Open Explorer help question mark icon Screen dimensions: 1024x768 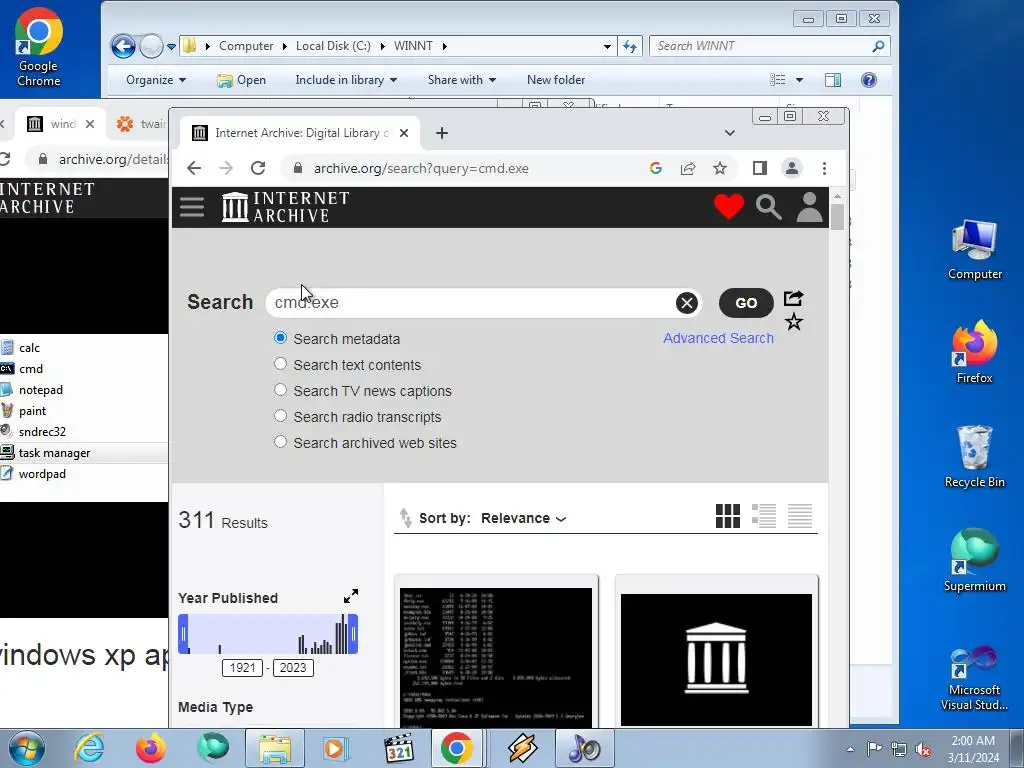point(869,80)
